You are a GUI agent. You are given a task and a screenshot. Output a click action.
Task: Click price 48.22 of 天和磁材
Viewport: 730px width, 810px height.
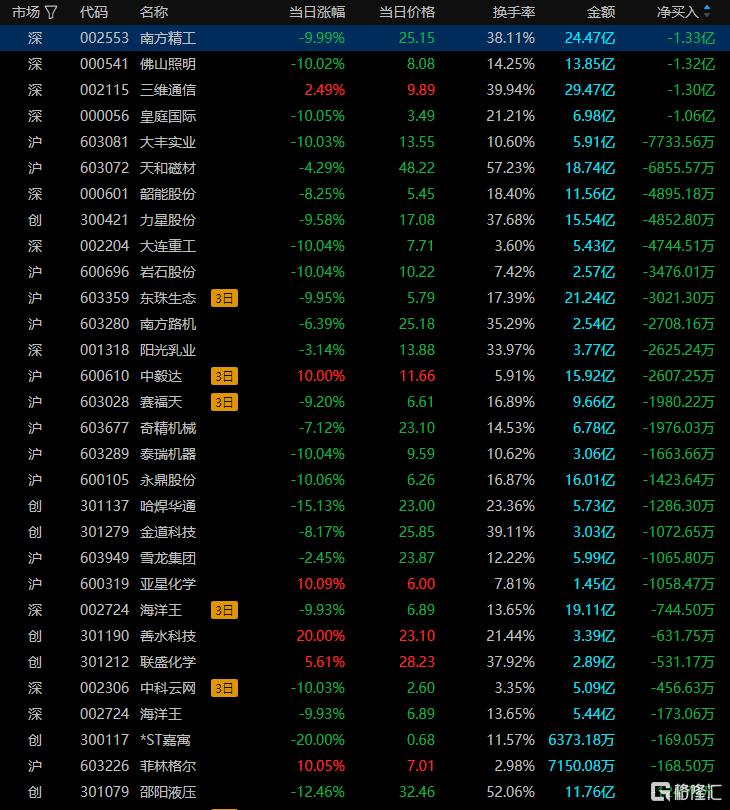click(x=417, y=168)
